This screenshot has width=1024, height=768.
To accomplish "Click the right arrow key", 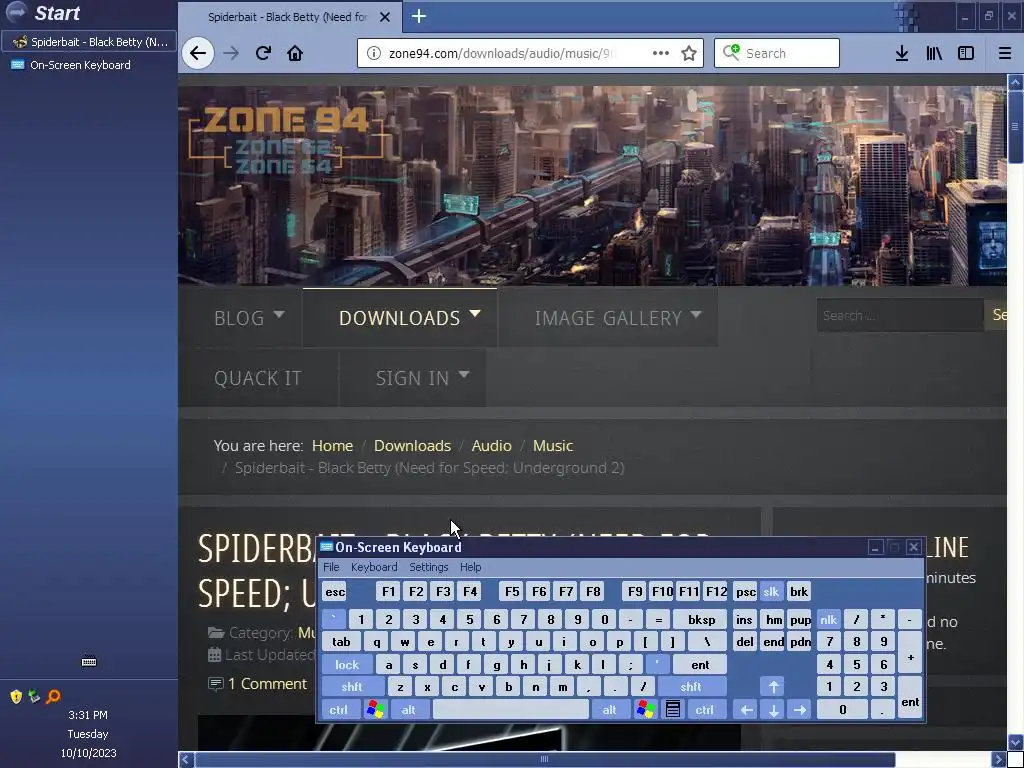I will coord(800,710).
